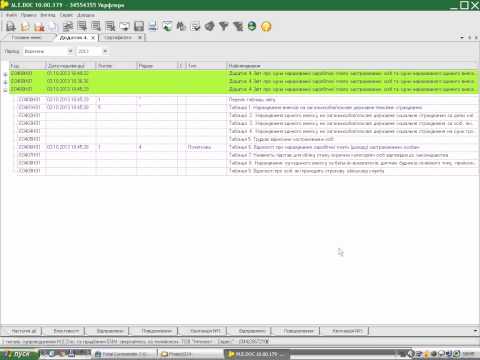The height and width of the screenshot is (360, 480).
Task: Click the blue printer toolbar icon
Action: tap(153, 26)
